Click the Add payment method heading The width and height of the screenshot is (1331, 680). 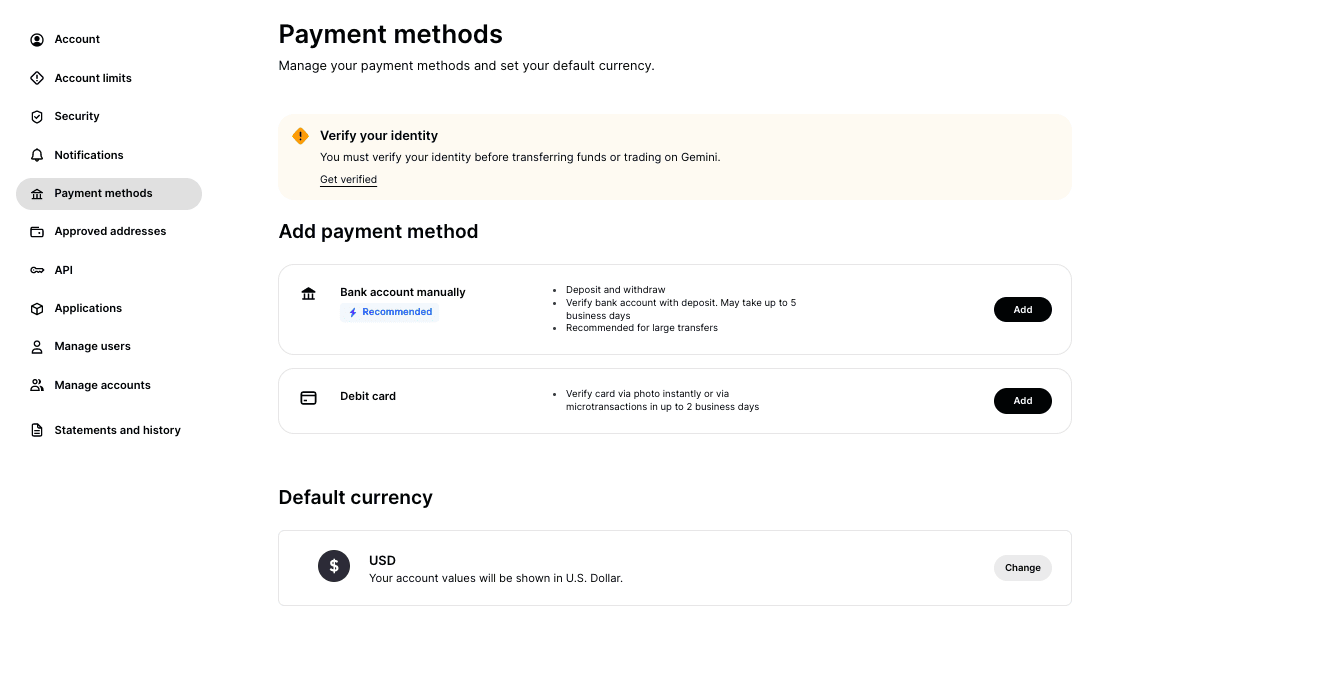[x=378, y=232]
